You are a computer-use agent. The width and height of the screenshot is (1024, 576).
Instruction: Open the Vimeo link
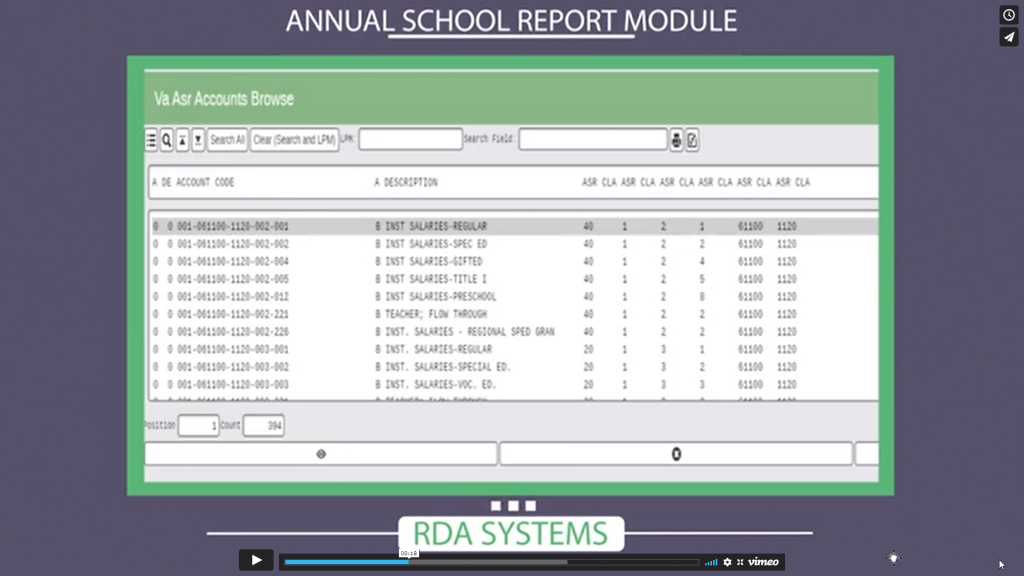[x=762, y=561]
